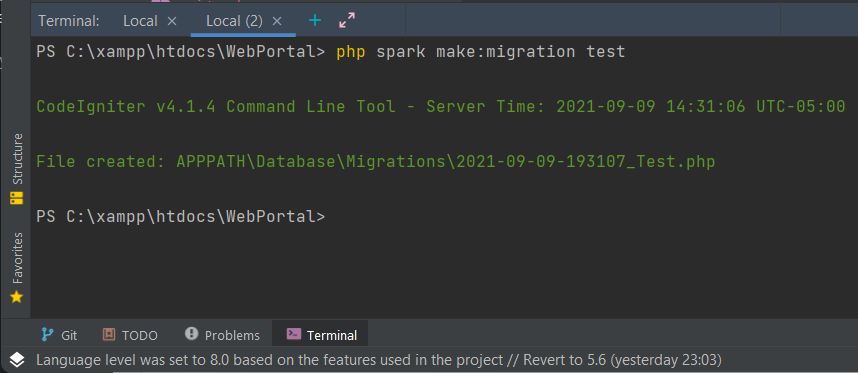Open the Problems tool window
The height and width of the screenshot is (373, 858).
click(222, 335)
